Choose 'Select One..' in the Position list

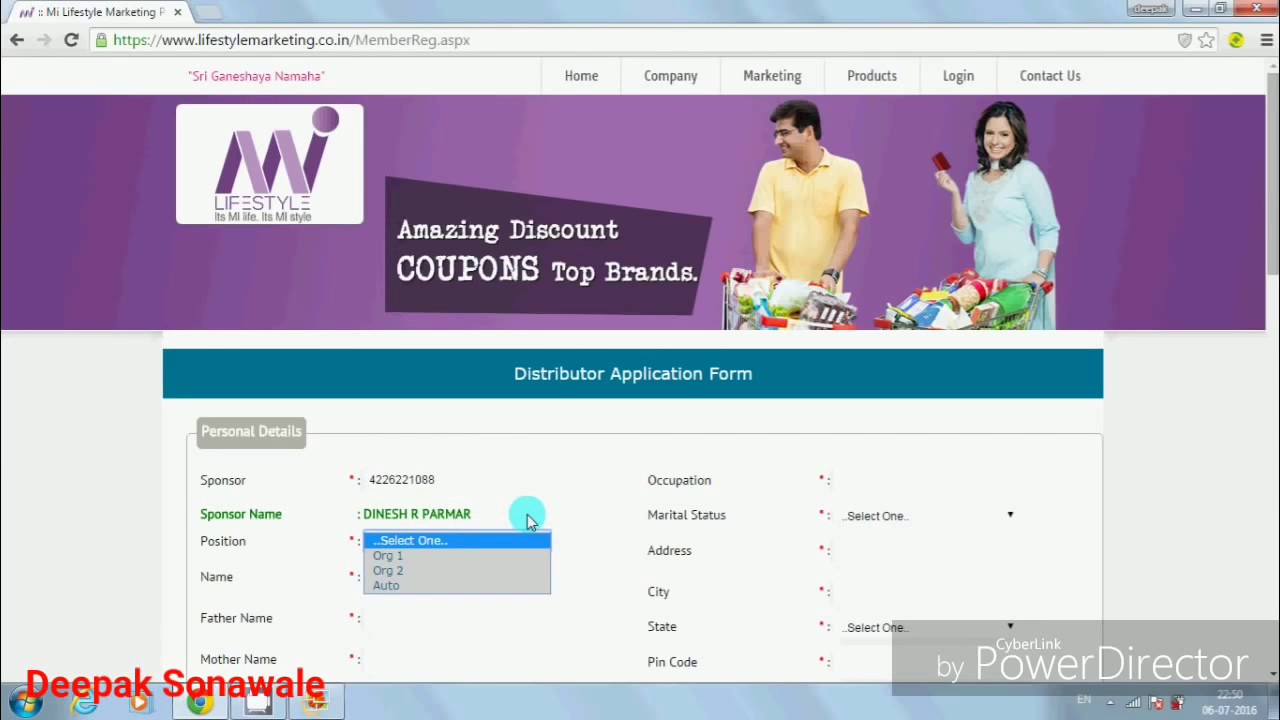point(457,540)
